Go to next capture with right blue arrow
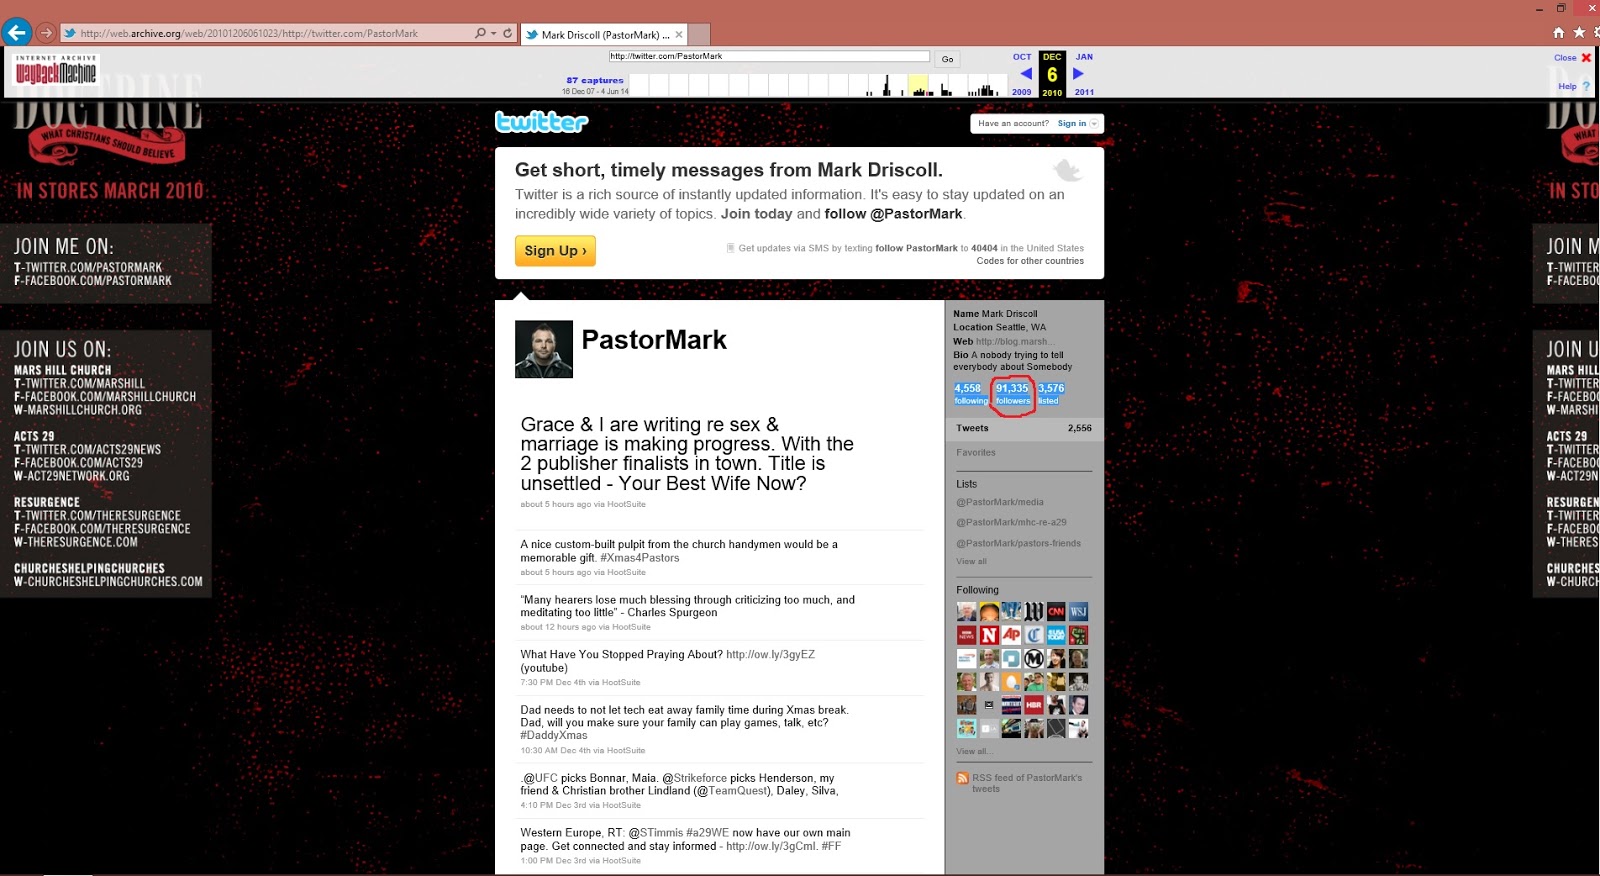The image size is (1600, 876). pyautogui.click(x=1078, y=73)
